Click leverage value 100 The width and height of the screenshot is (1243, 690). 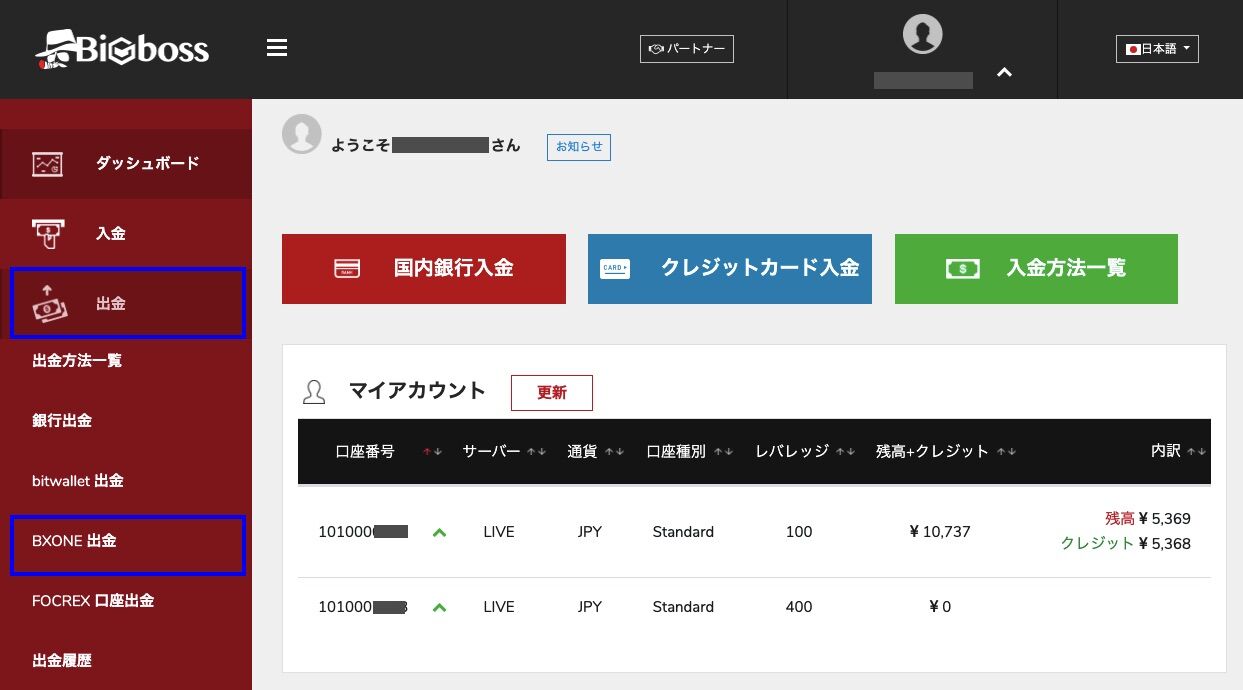[x=799, y=532]
